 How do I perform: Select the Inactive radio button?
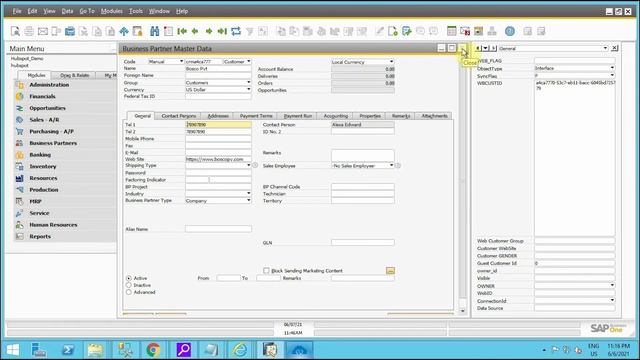coord(129,285)
